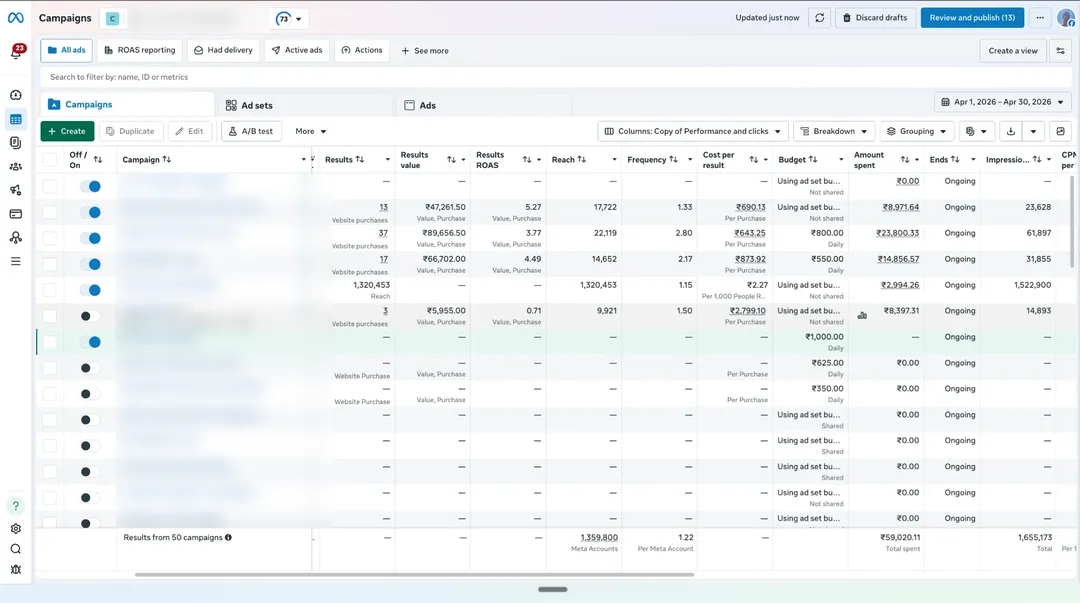The image size is (1080, 603).
Task: Switch to ROAS reporting view
Action: [140, 50]
